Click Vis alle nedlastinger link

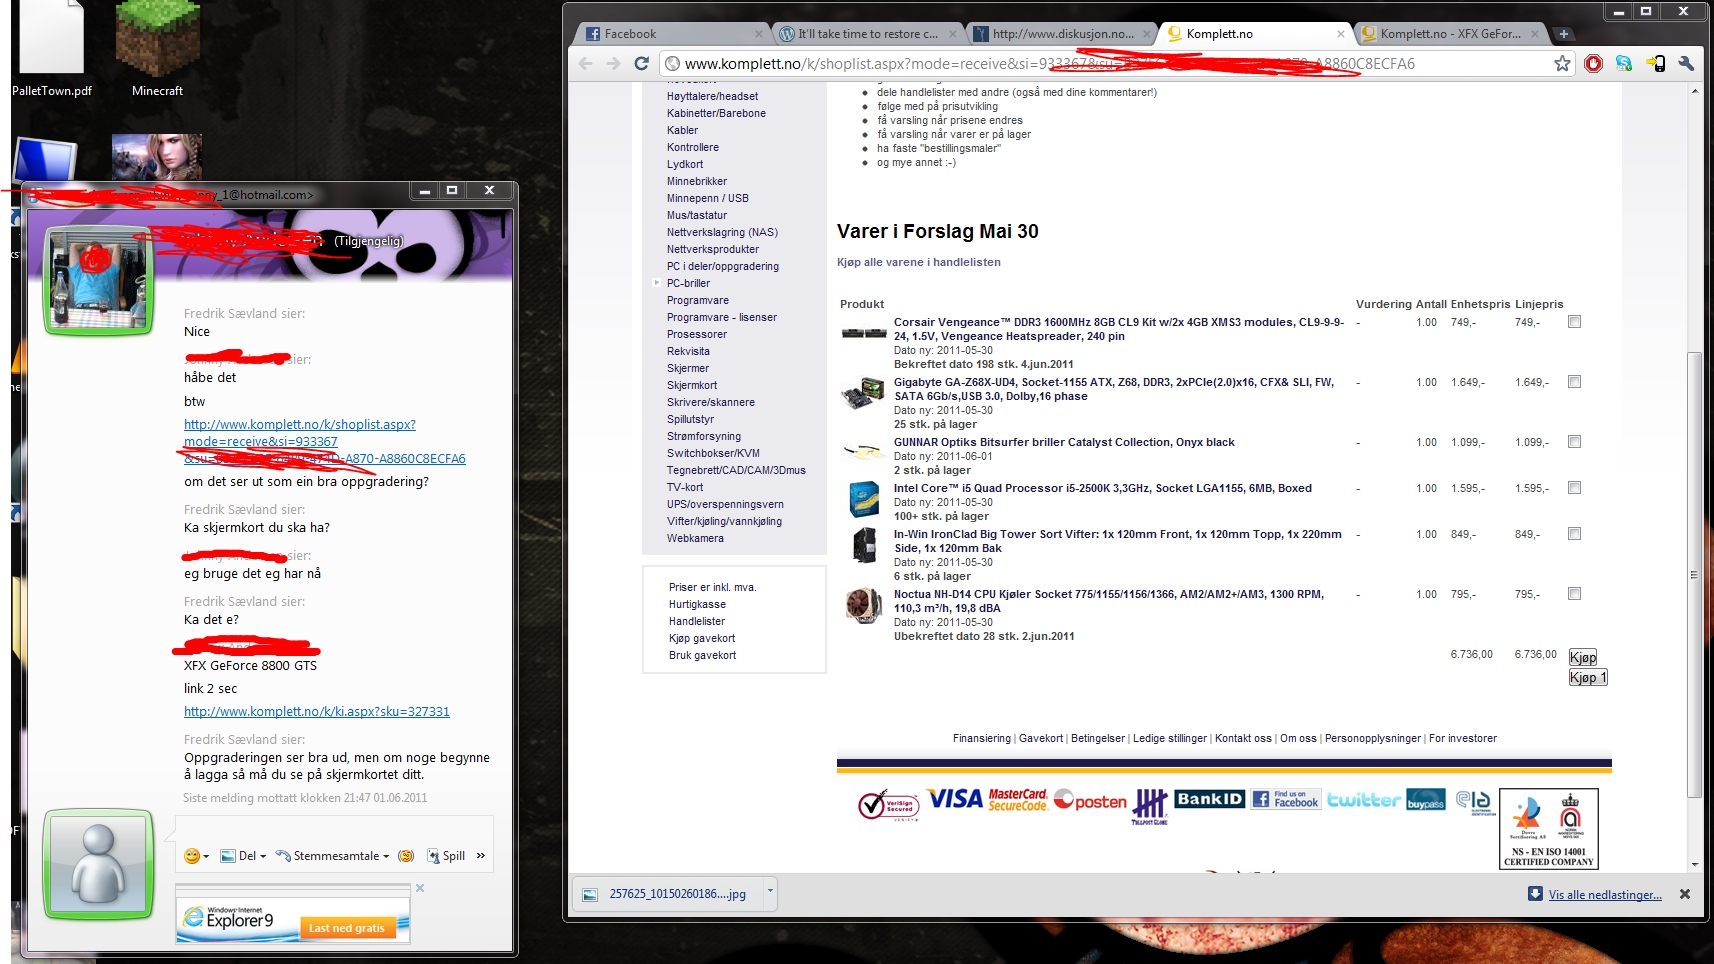click(x=1605, y=895)
